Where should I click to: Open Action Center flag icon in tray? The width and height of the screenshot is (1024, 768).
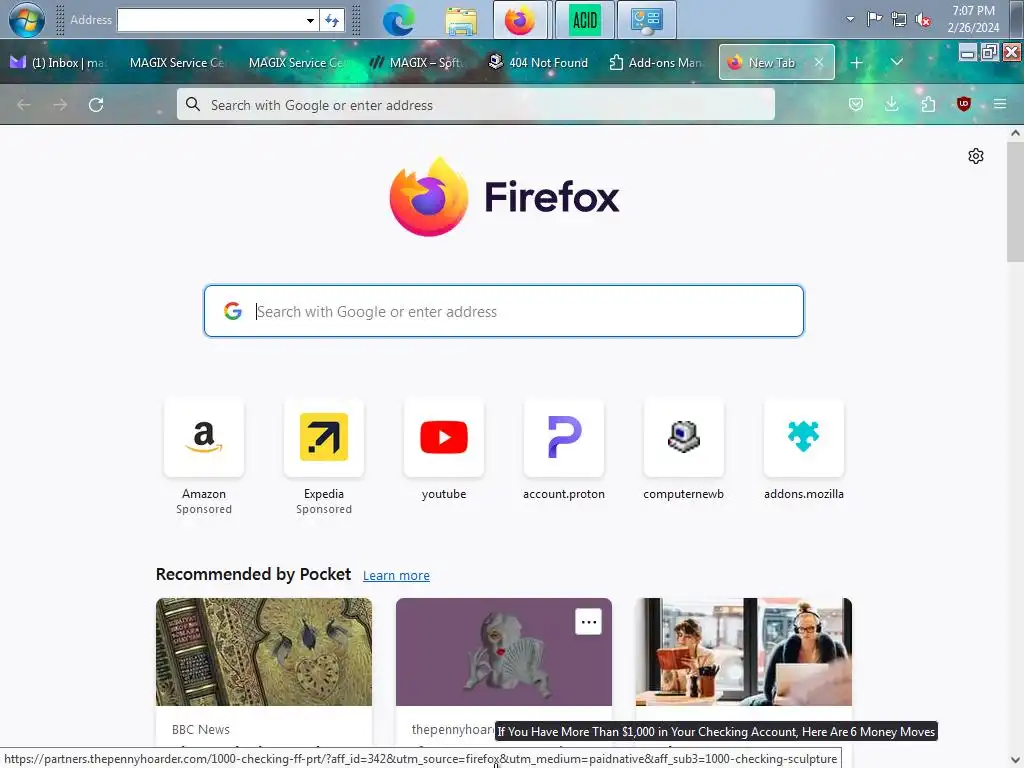coord(874,19)
